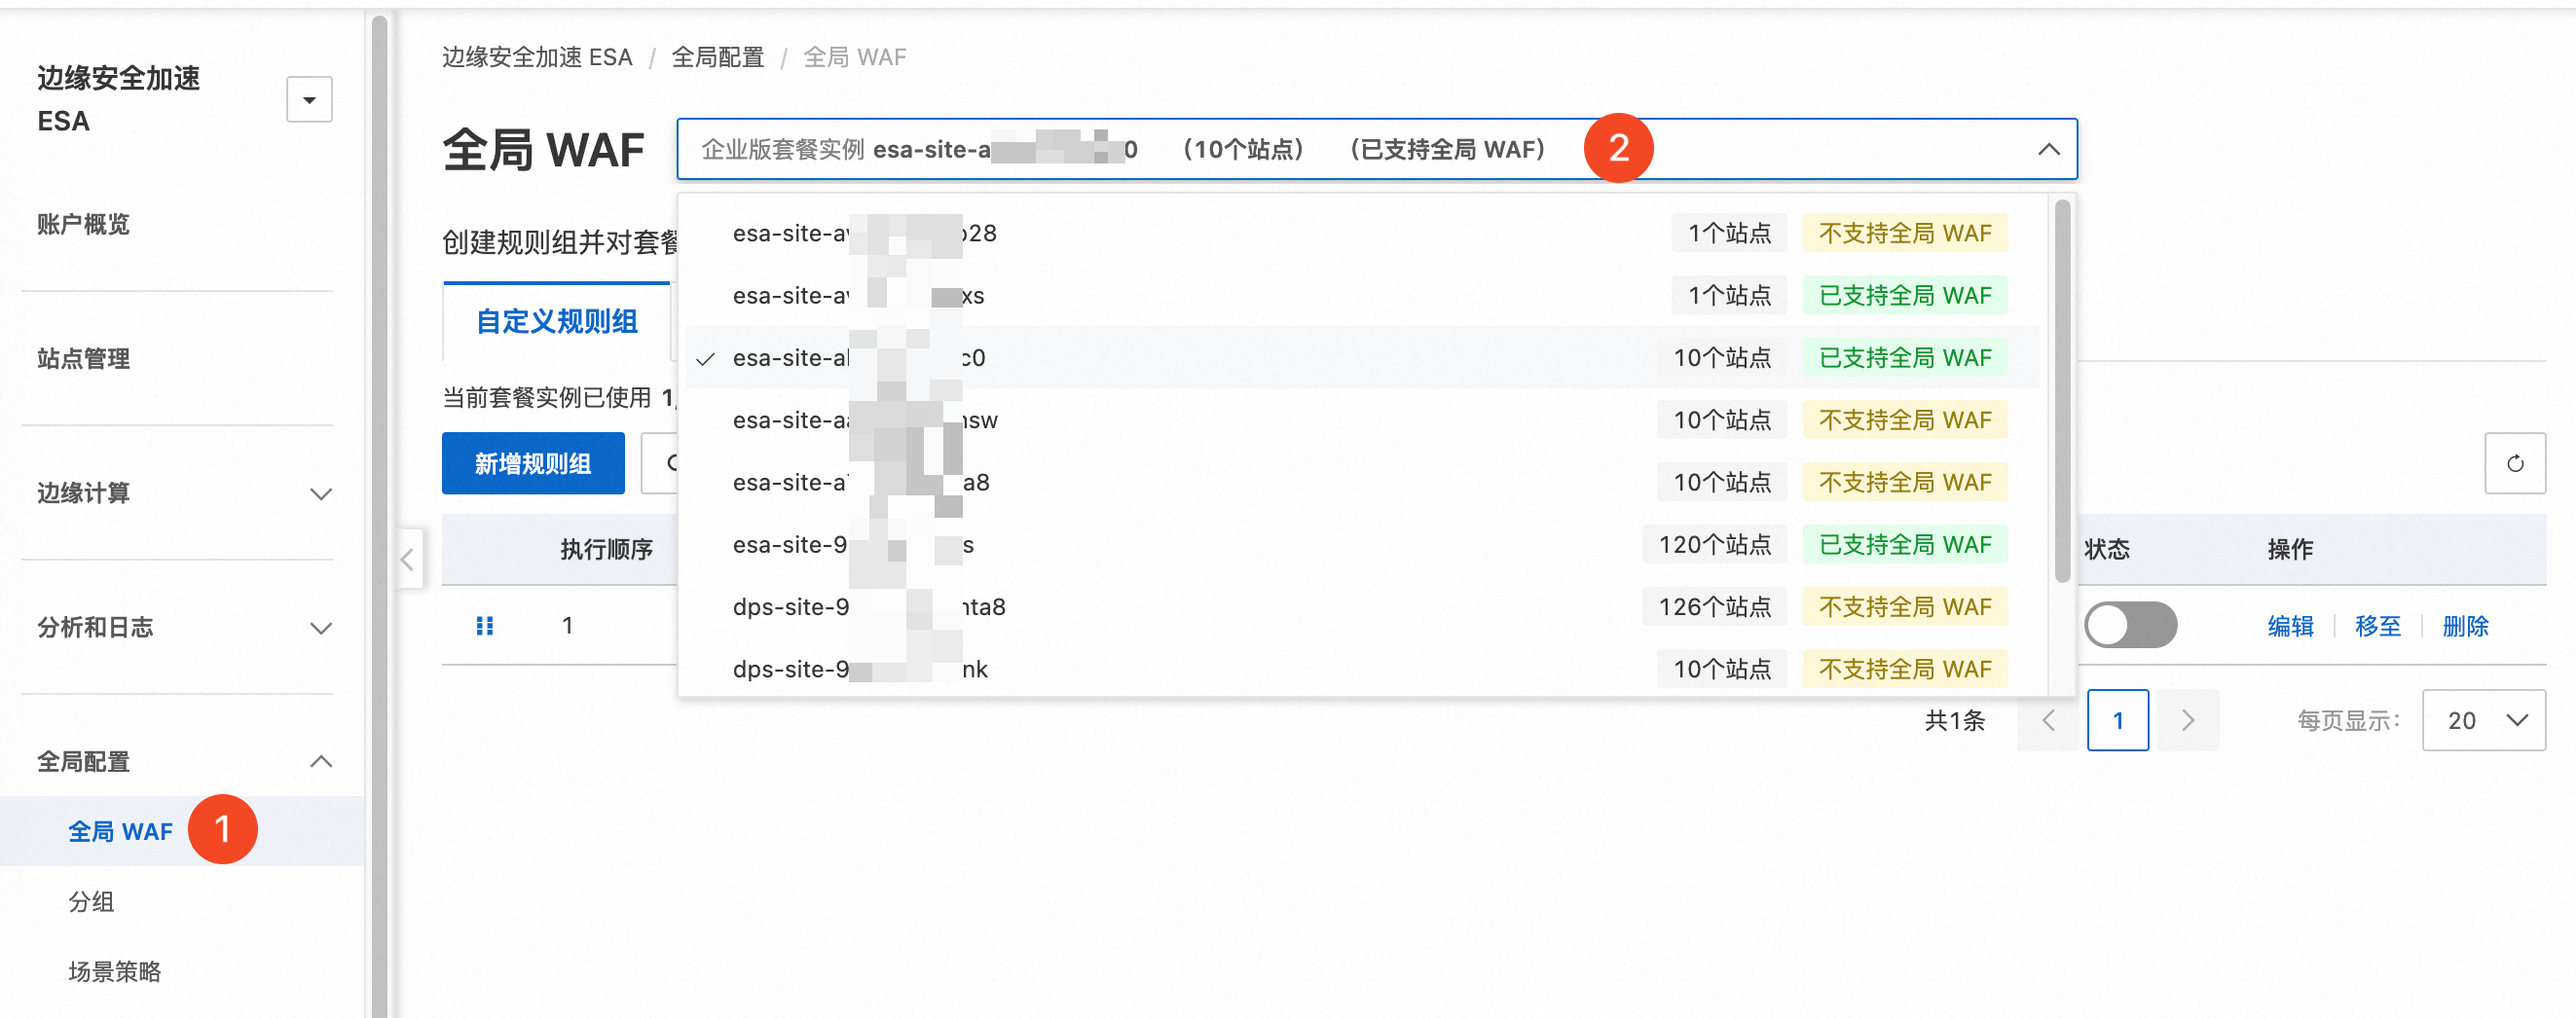Image resolution: width=2576 pixels, height=1018 pixels.
Task: Expand the 边缘计算 sidebar section
Action: click(184, 493)
